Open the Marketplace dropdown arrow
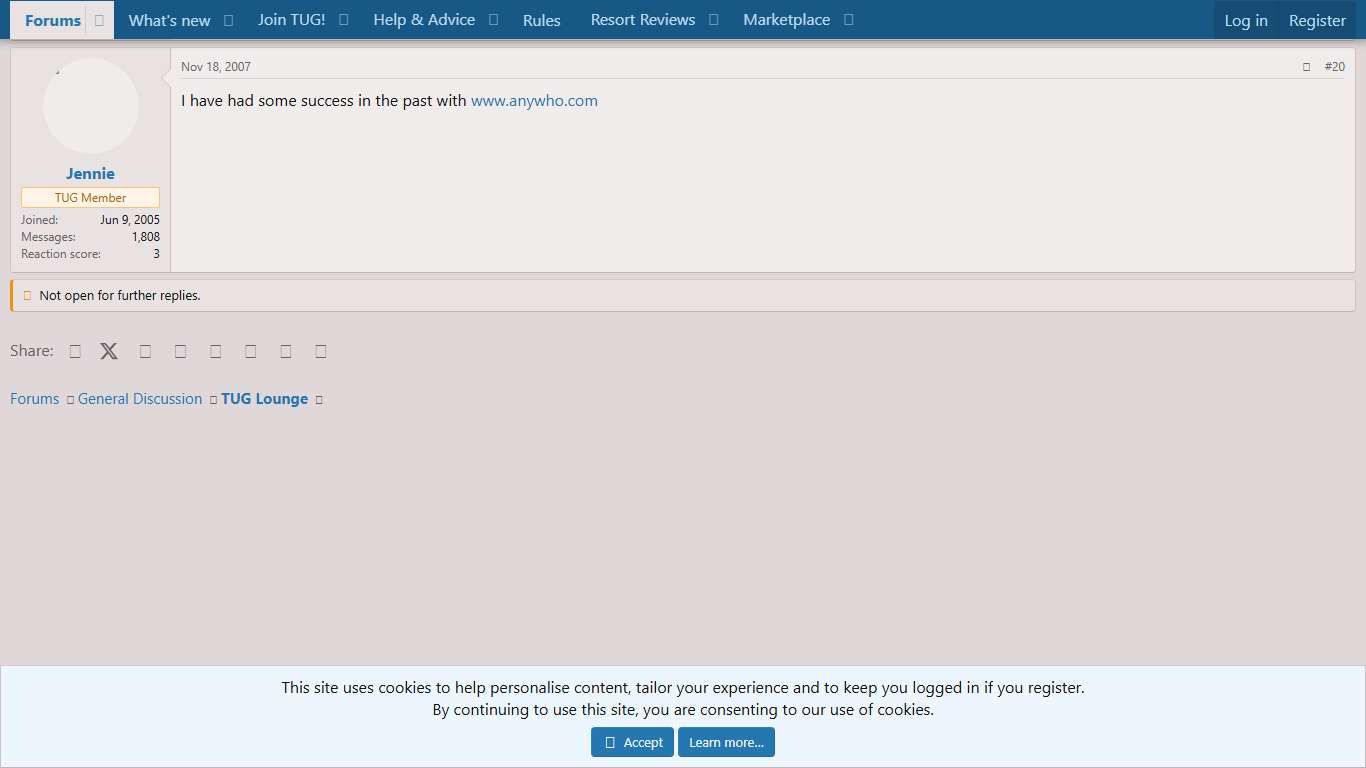Screen dimensions: 1366x768 (x=848, y=20)
